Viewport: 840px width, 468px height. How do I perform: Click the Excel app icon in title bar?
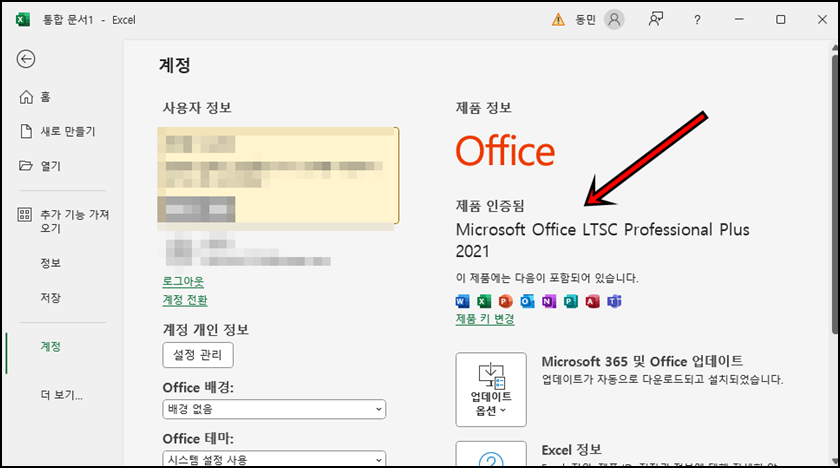(x=22, y=20)
